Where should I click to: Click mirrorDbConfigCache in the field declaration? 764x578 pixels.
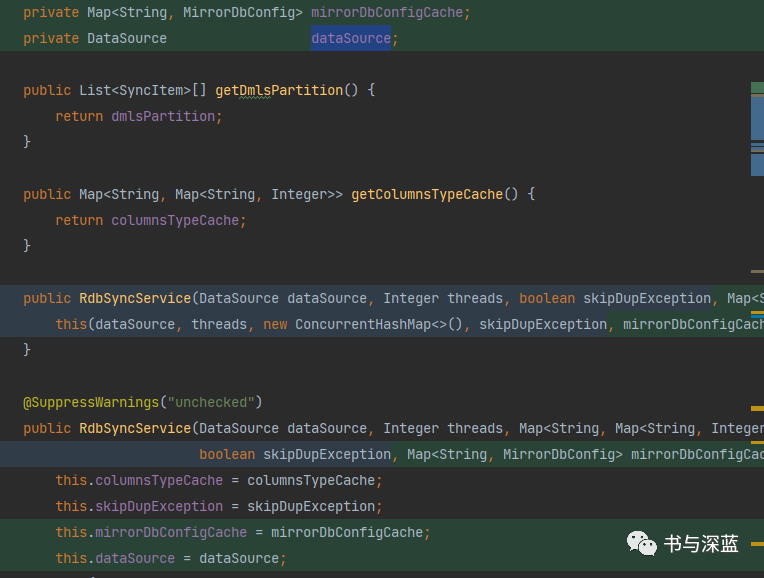click(x=387, y=12)
